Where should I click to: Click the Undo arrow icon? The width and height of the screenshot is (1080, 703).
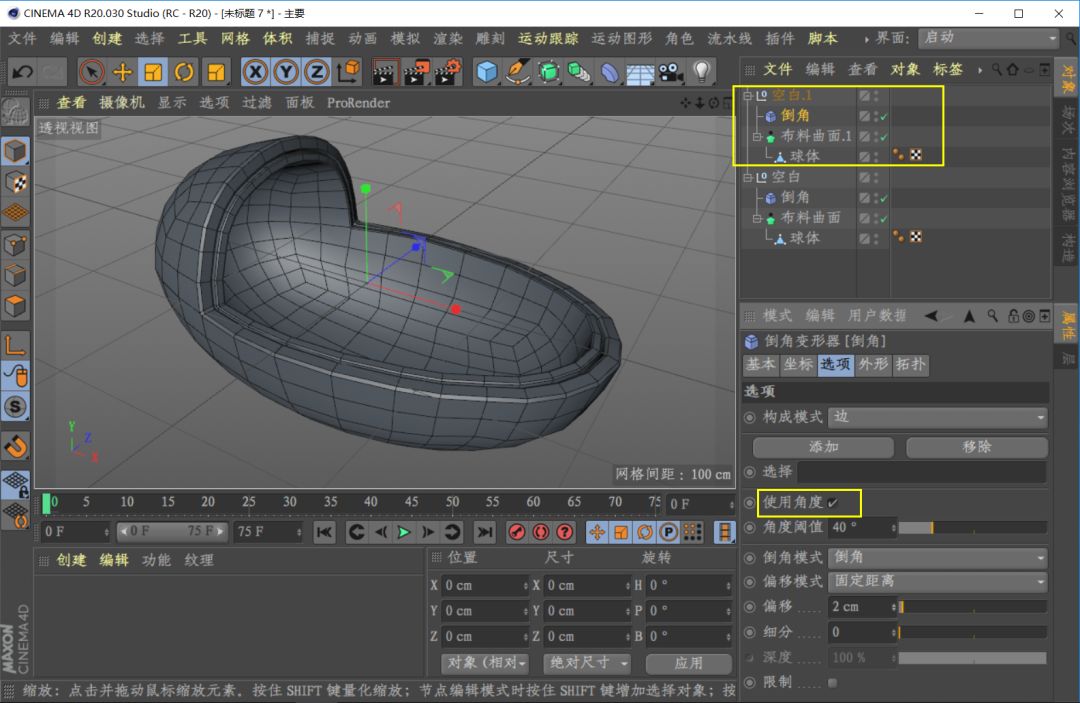(x=22, y=72)
